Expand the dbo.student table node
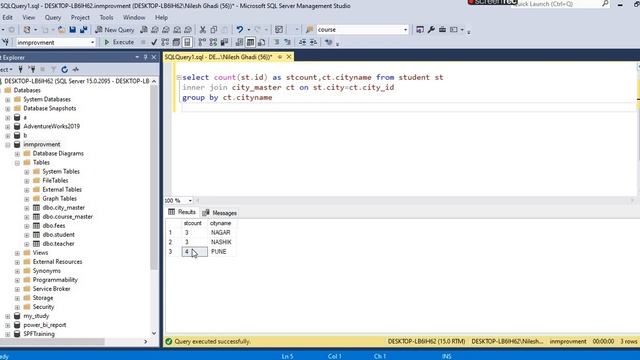The height and width of the screenshot is (360, 640). pos(27,235)
